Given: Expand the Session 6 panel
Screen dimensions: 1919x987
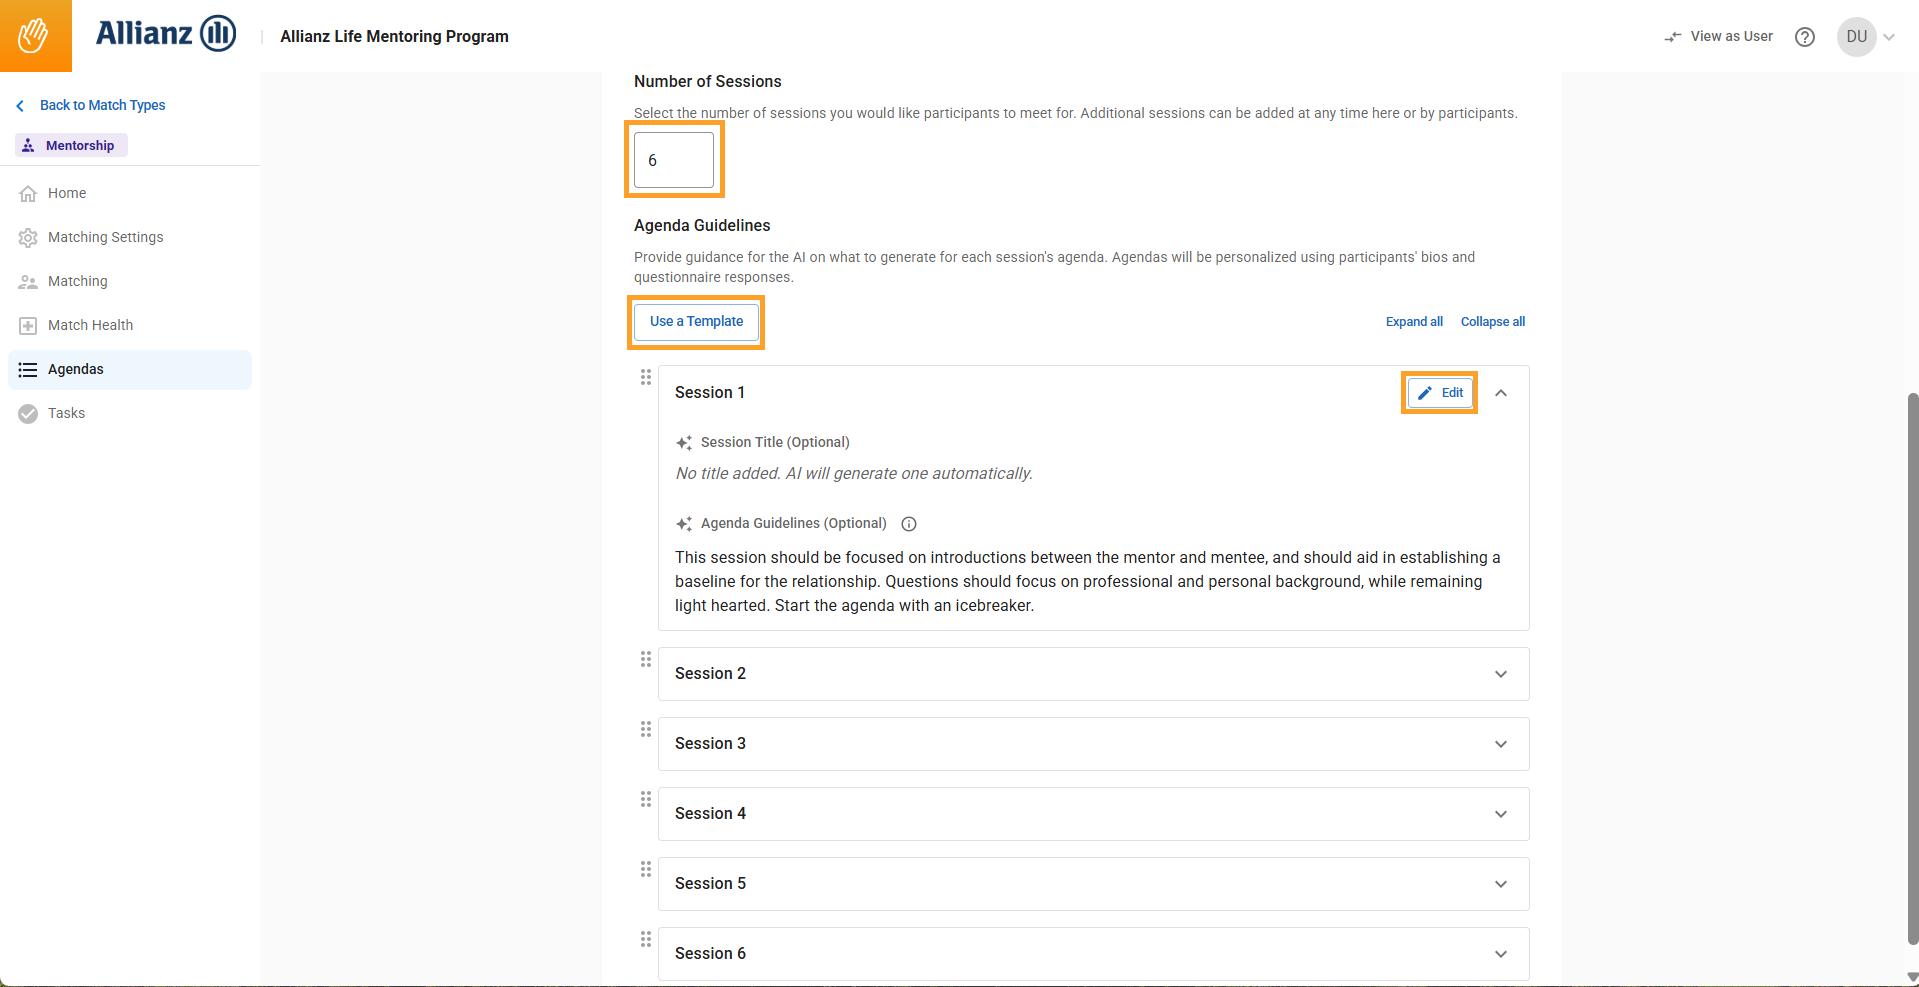Looking at the screenshot, I should click(1500, 954).
